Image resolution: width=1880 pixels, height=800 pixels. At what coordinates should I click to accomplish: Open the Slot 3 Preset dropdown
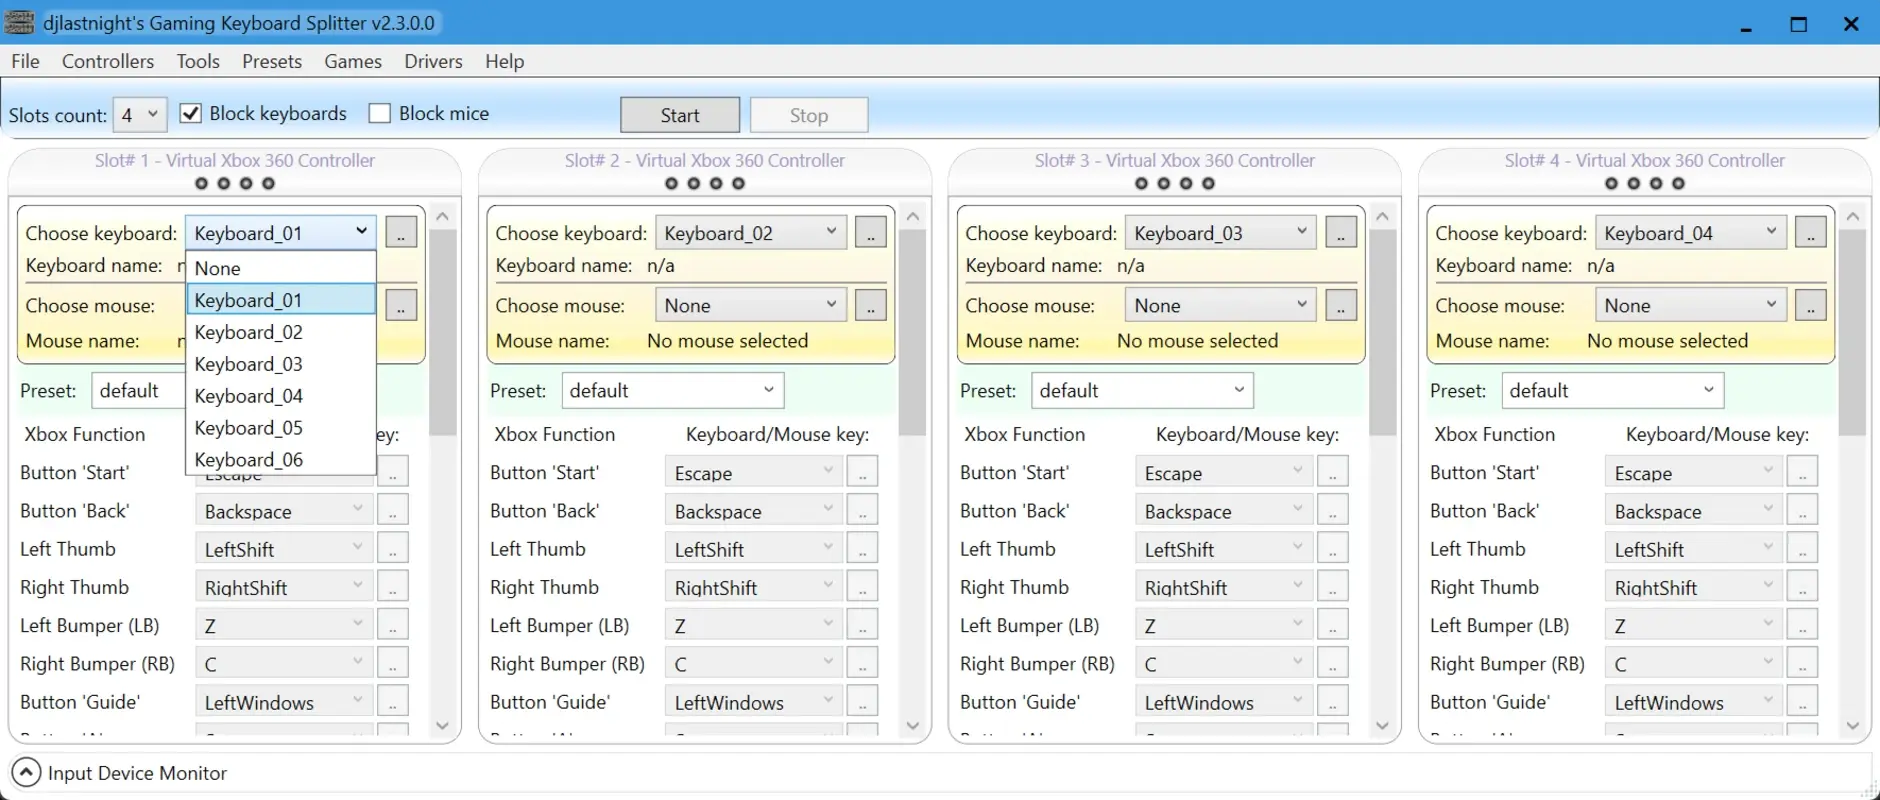tap(1143, 390)
